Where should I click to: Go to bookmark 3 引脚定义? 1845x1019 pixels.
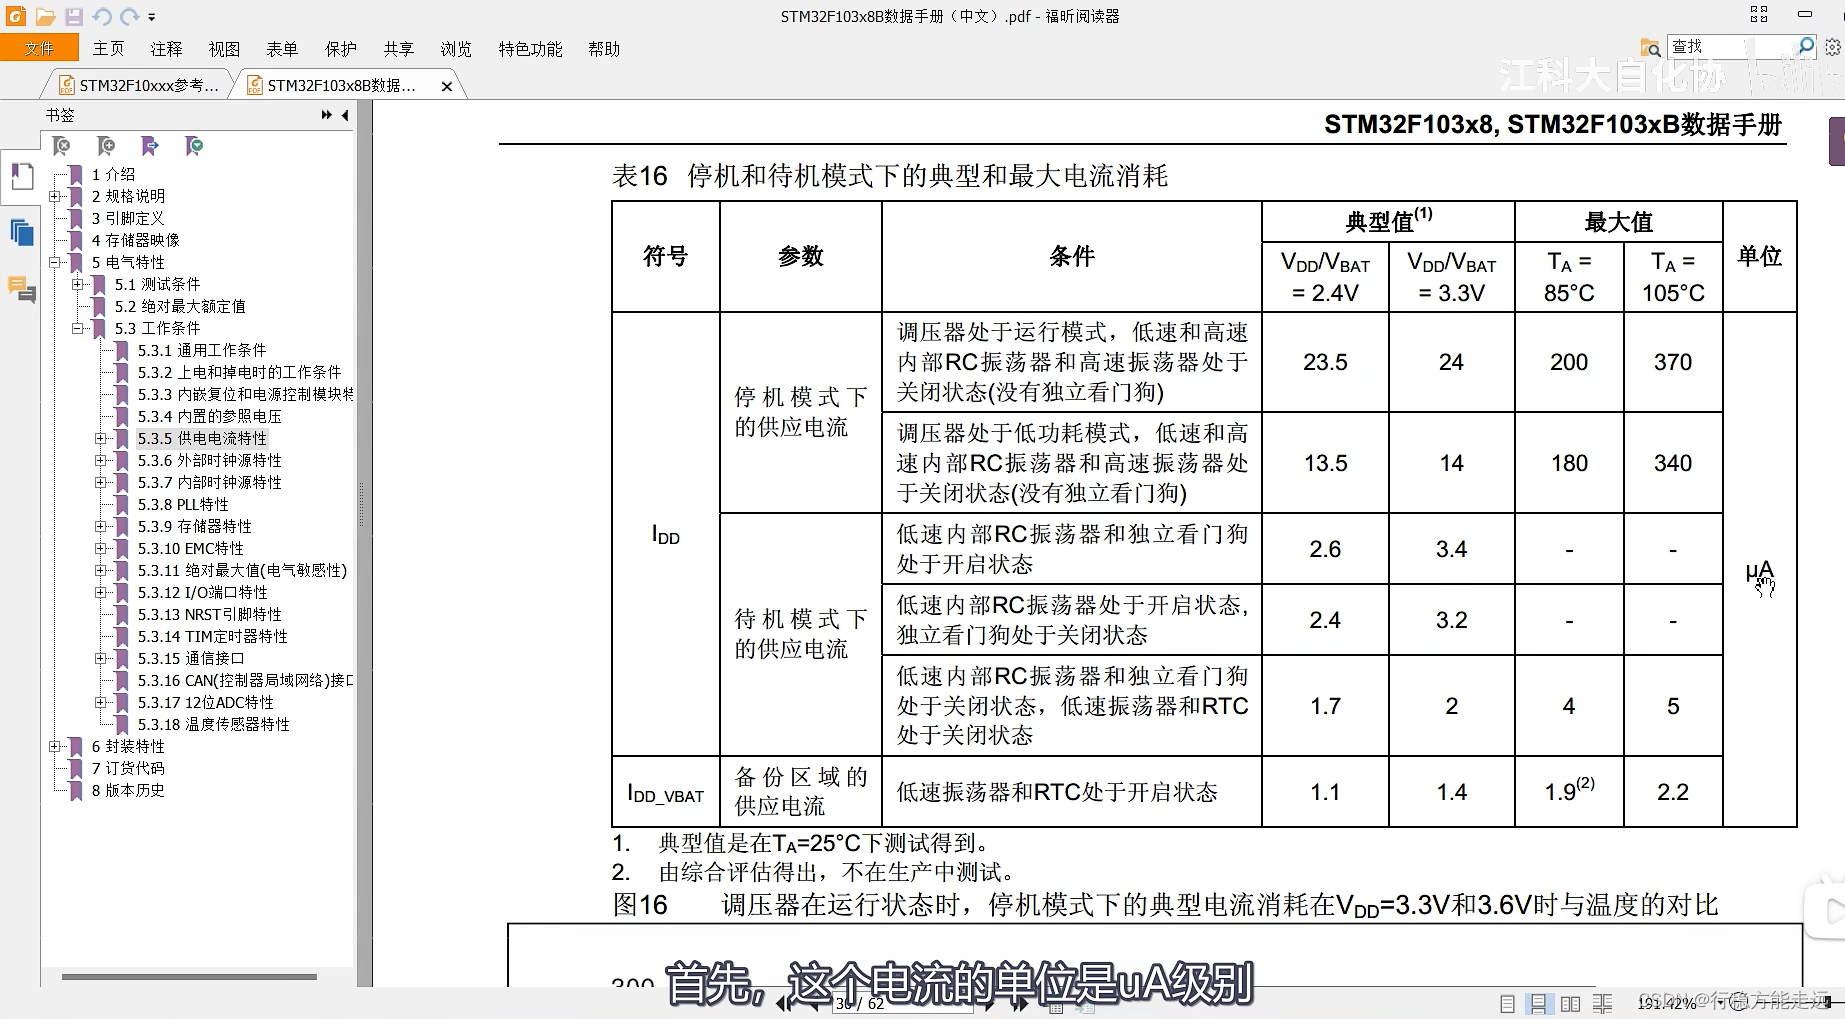128,218
